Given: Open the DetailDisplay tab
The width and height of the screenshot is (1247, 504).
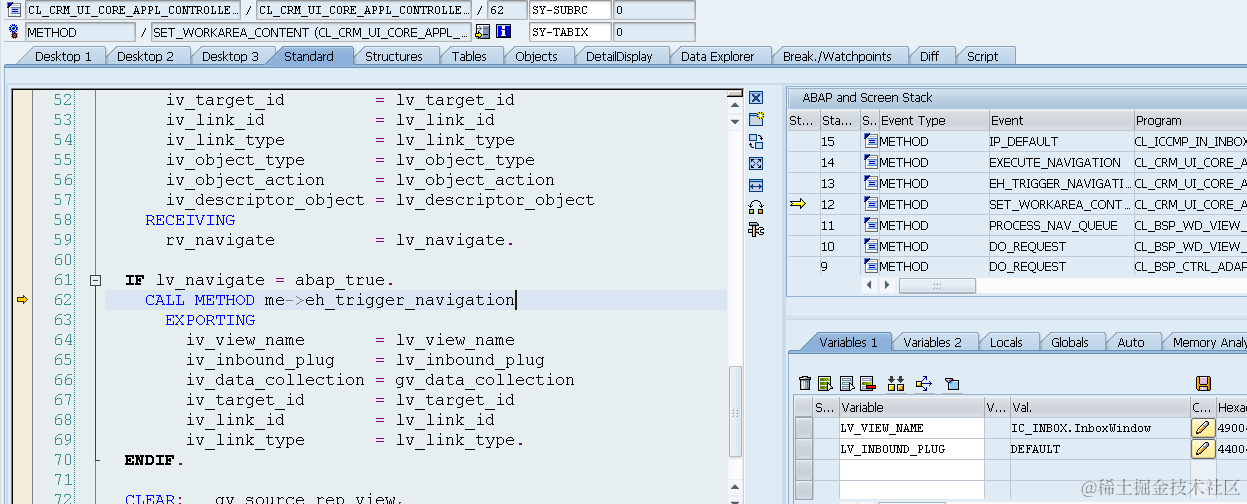Looking at the screenshot, I should pos(619,56).
